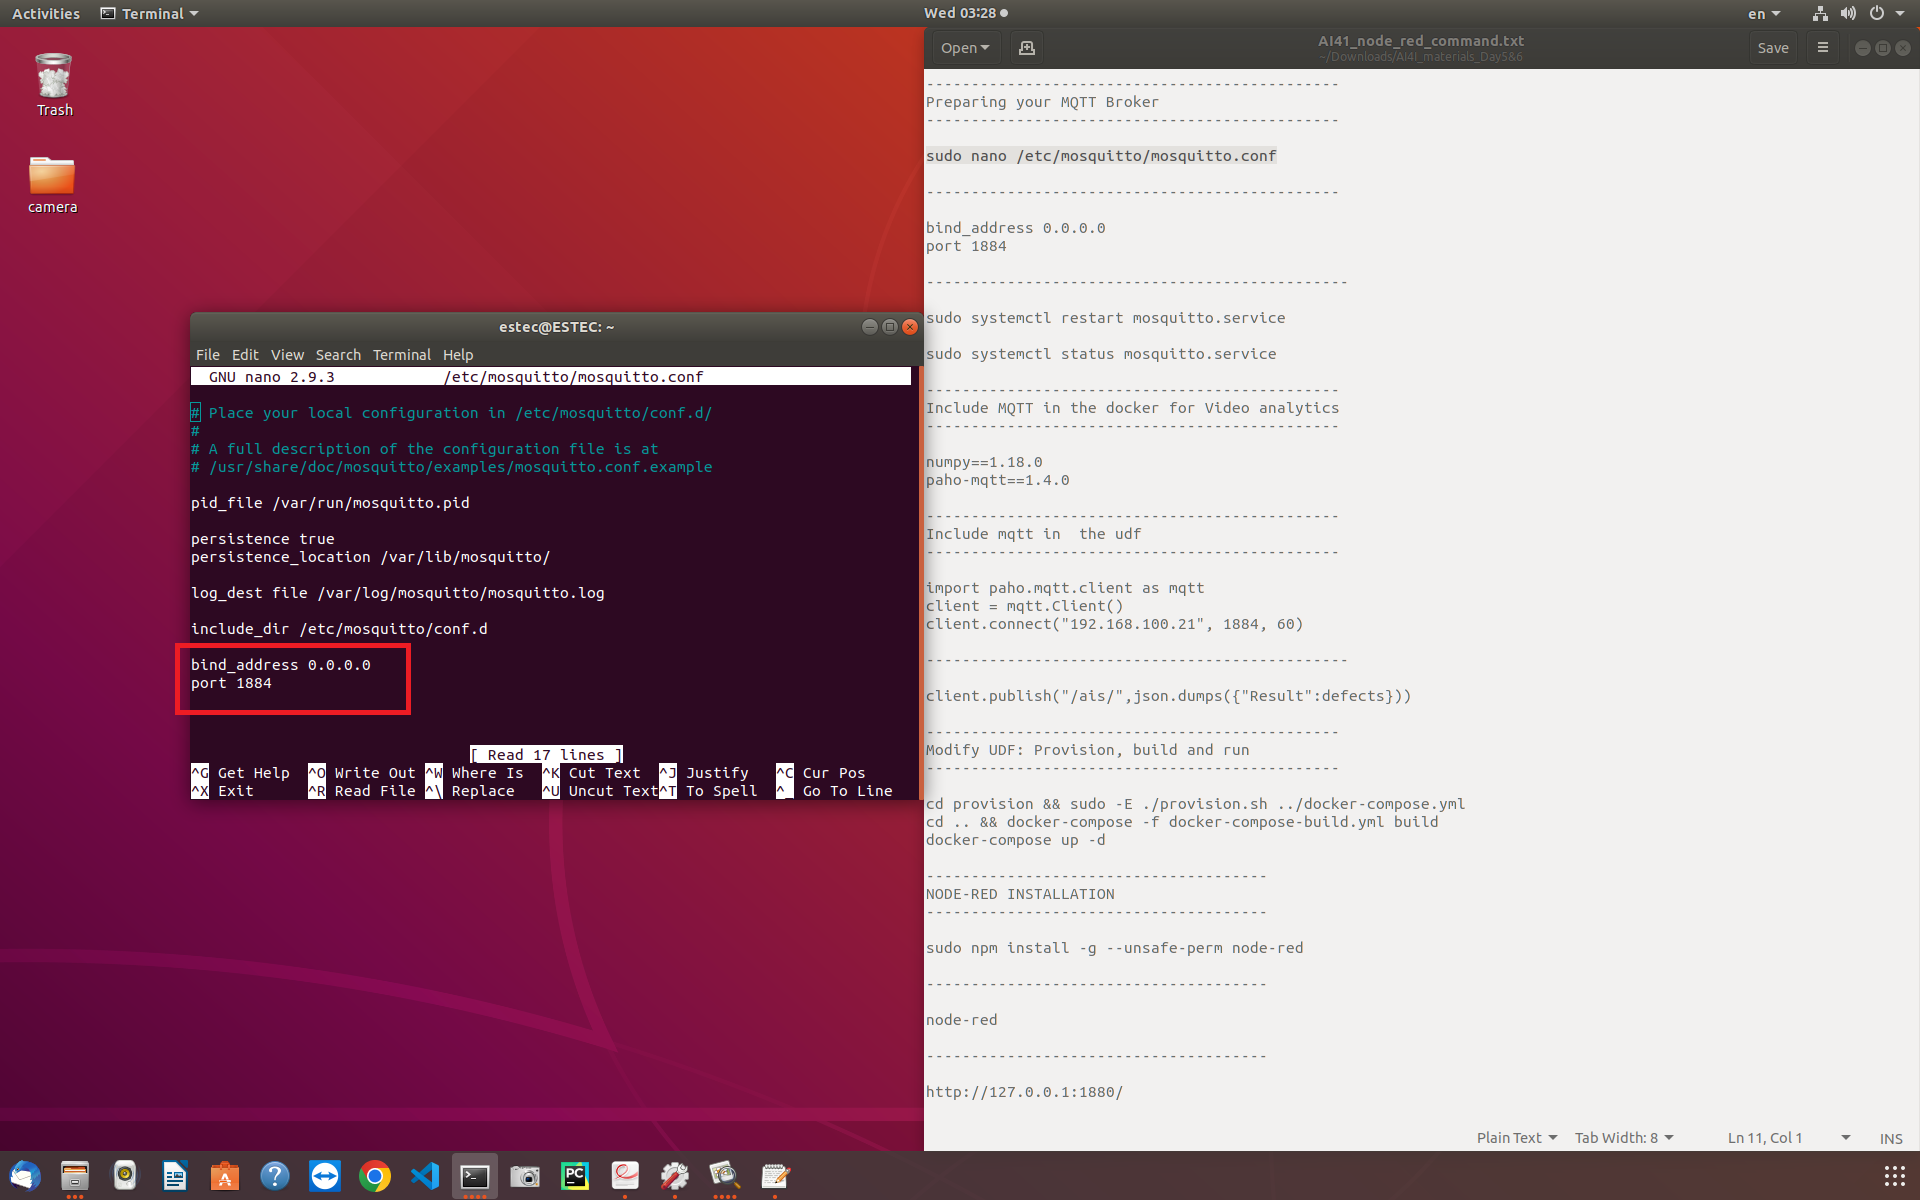This screenshot has height=1200, width=1920.
Task: Open the Ubuntu Software store from dock
Action: pyautogui.click(x=225, y=1176)
